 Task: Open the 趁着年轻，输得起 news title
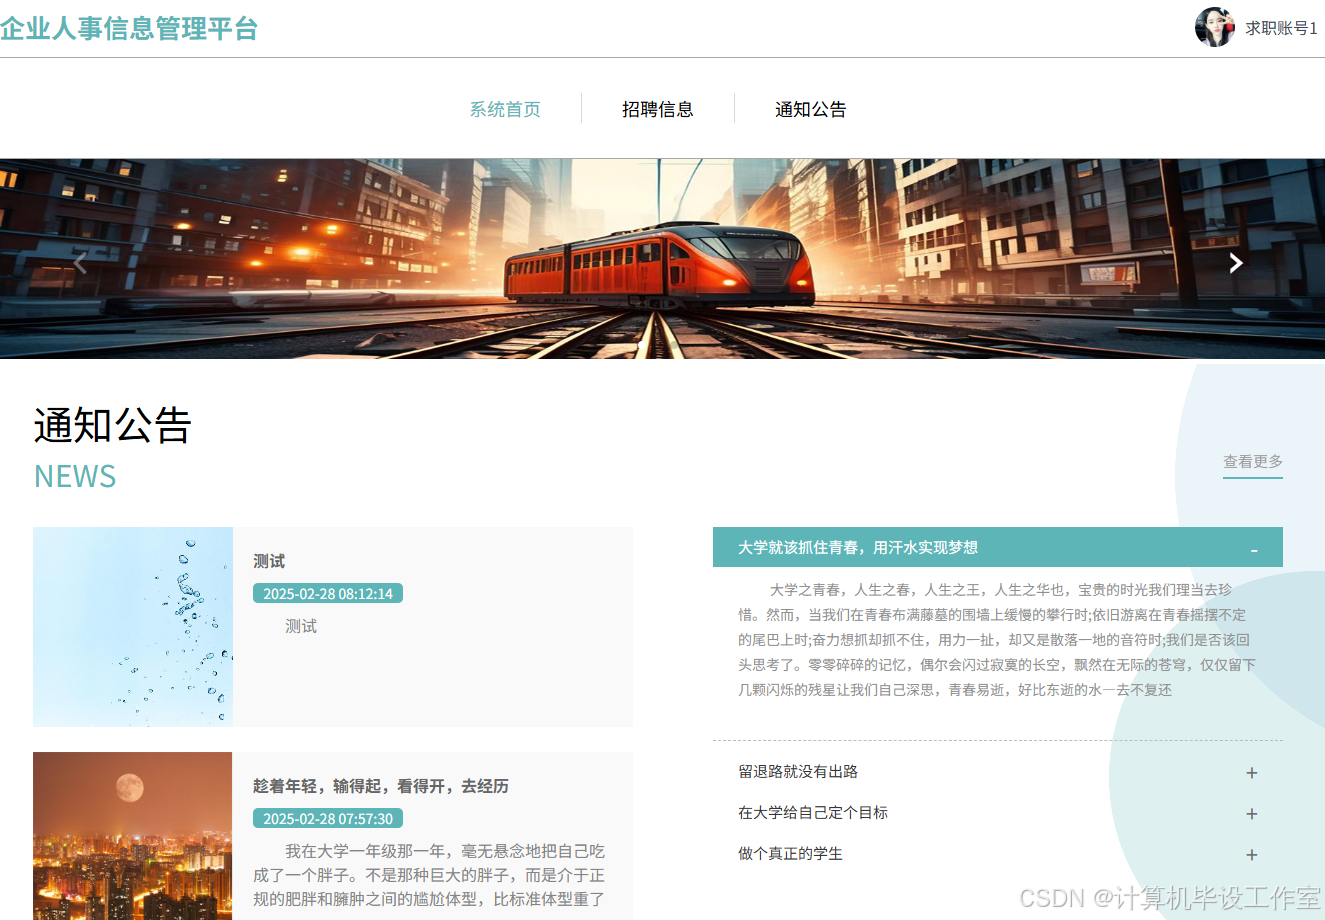pos(381,786)
